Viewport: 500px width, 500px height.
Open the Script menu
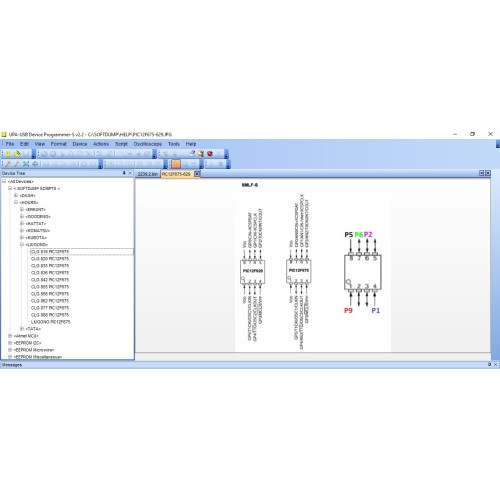[121, 144]
